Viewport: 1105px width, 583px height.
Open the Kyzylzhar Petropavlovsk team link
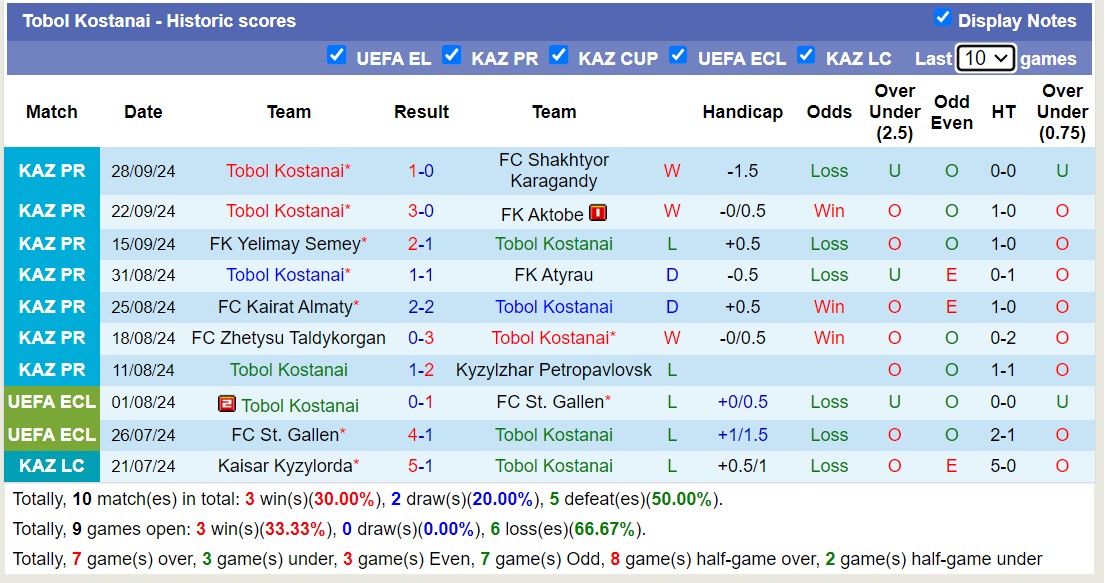click(553, 370)
